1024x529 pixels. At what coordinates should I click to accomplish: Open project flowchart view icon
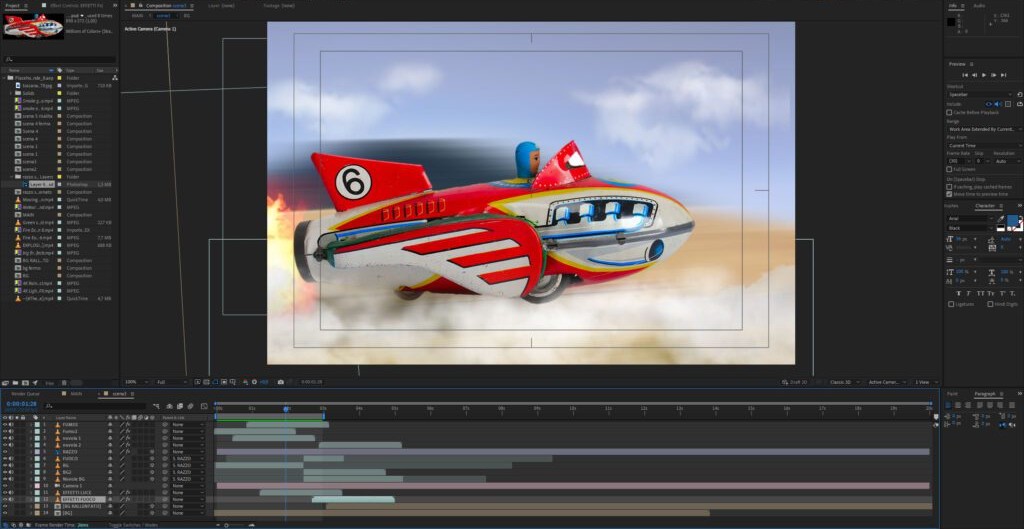(115, 77)
